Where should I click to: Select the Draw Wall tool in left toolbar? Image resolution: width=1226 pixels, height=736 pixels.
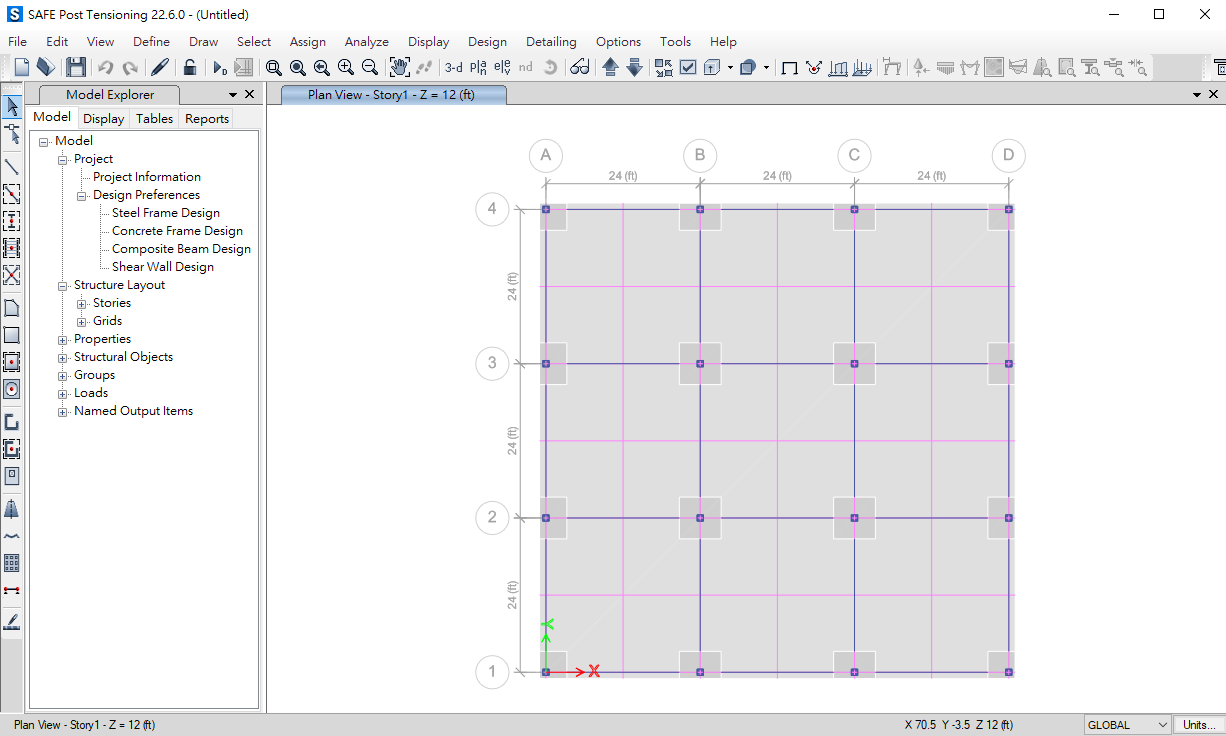pyautogui.click(x=12, y=422)
